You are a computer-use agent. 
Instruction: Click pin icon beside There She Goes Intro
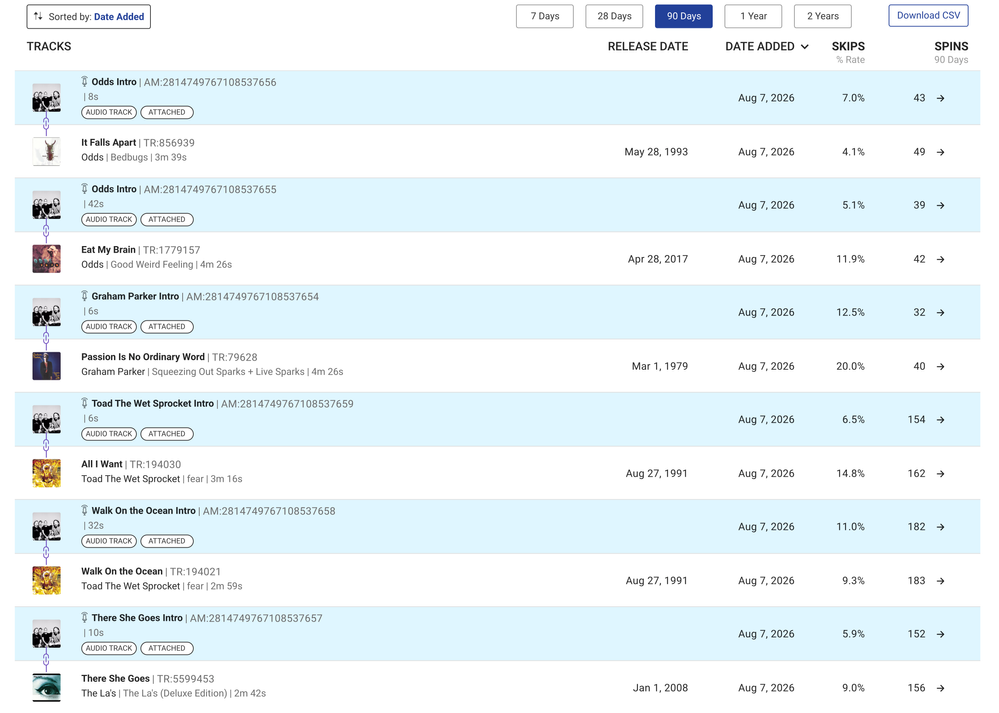(x=84, y=617)
